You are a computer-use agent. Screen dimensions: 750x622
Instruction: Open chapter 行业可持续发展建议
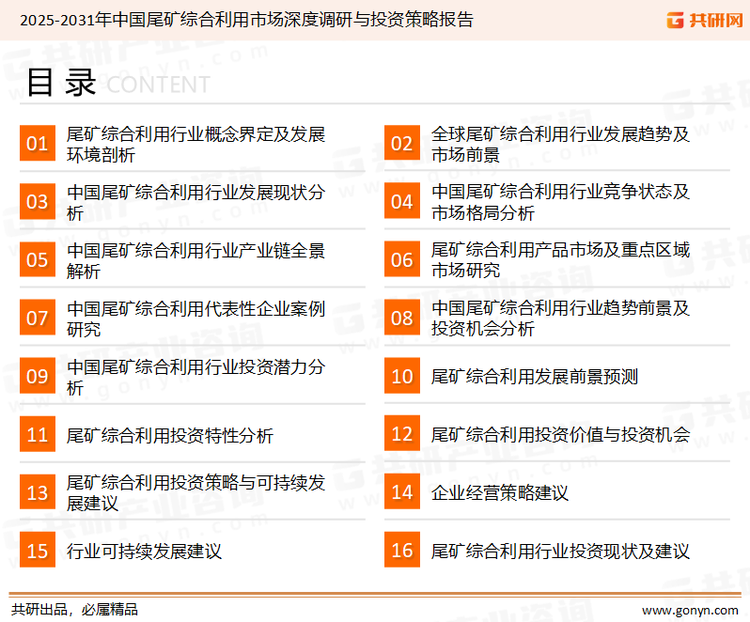[x=144, y=551]
